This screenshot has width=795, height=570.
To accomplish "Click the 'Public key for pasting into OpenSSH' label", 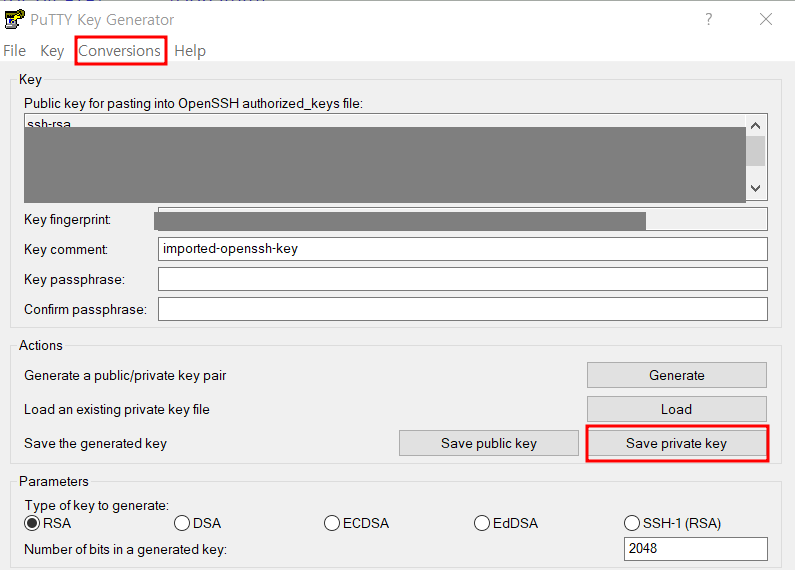I will [x=193, y=103].
